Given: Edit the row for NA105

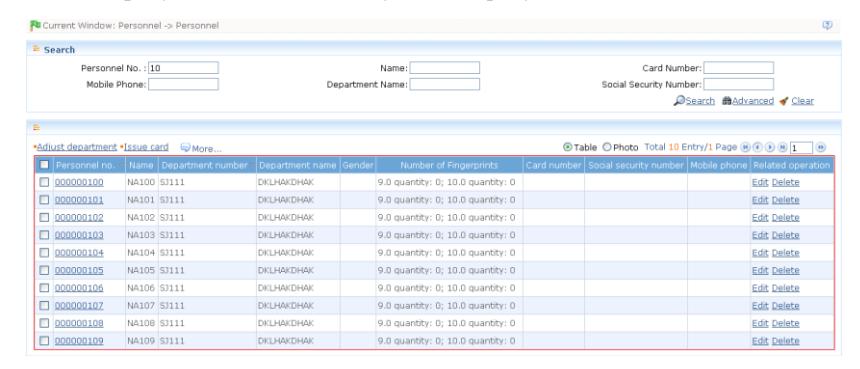Looking at the screenshot, I should click(x=760, y=270).
